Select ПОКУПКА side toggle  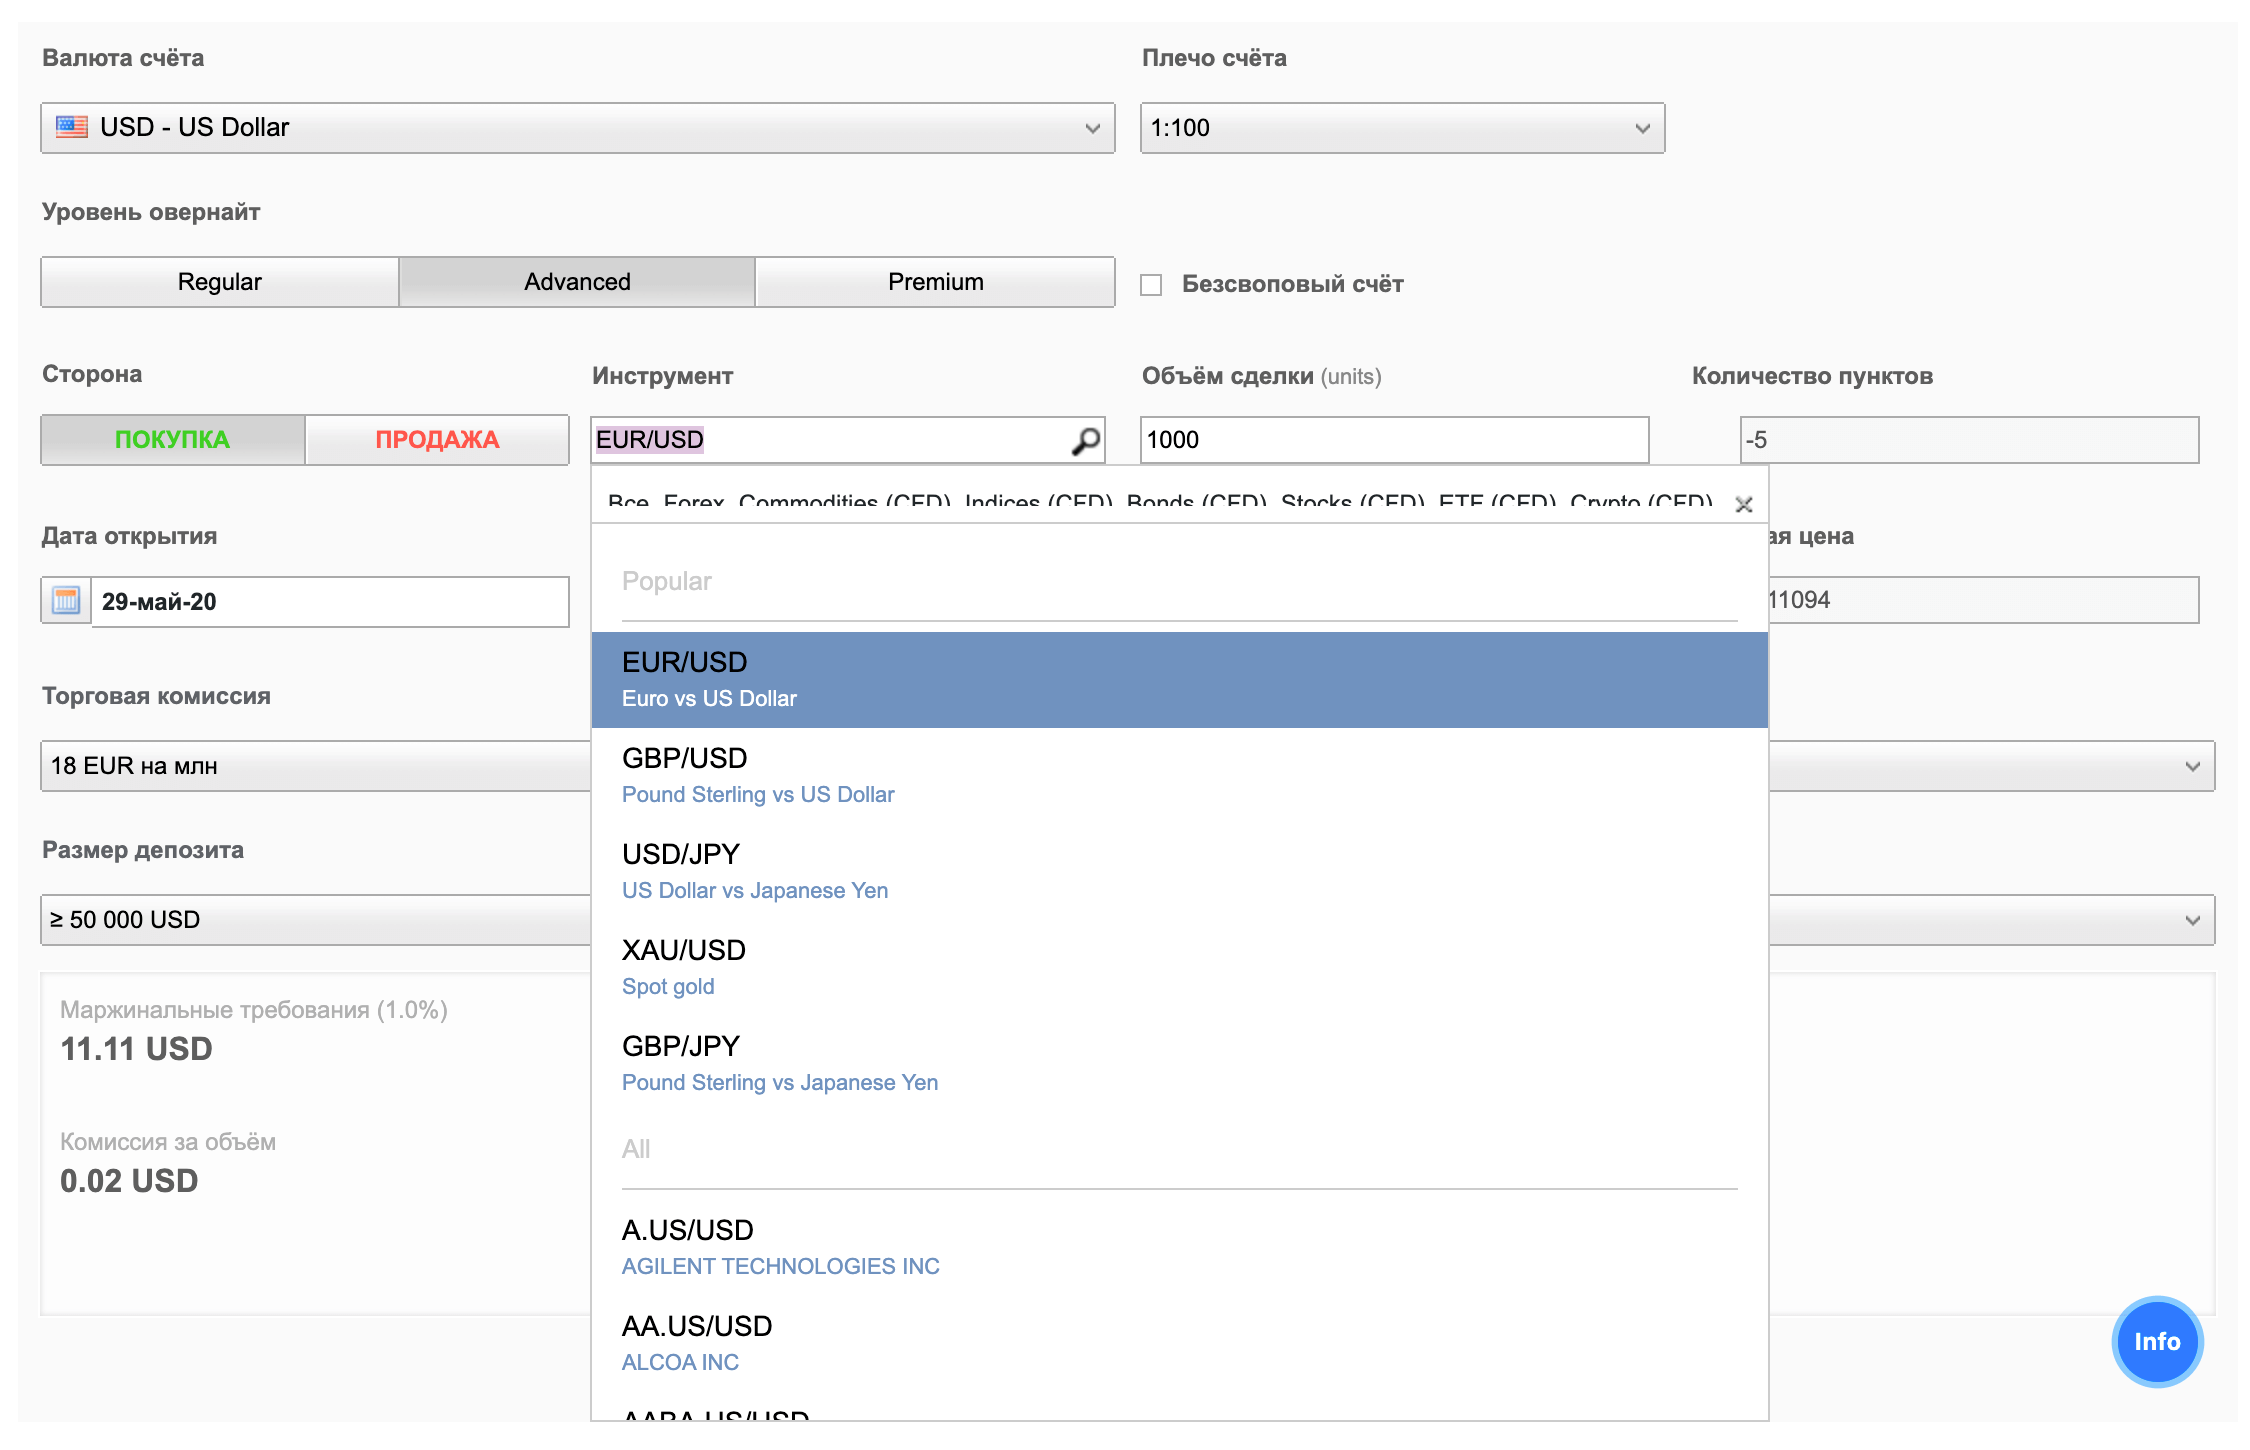coord(172,440)
